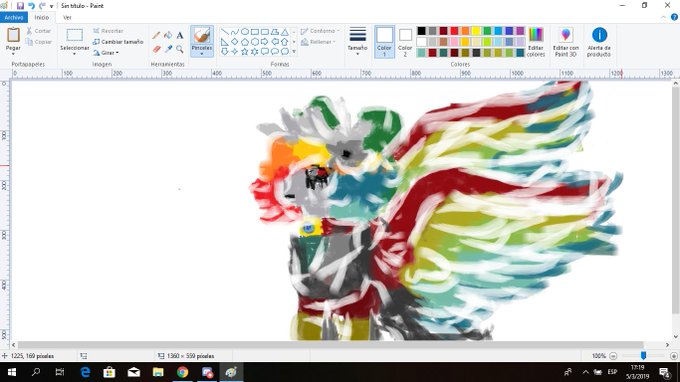Expand the Formas shapes gallery

[294, 52]
